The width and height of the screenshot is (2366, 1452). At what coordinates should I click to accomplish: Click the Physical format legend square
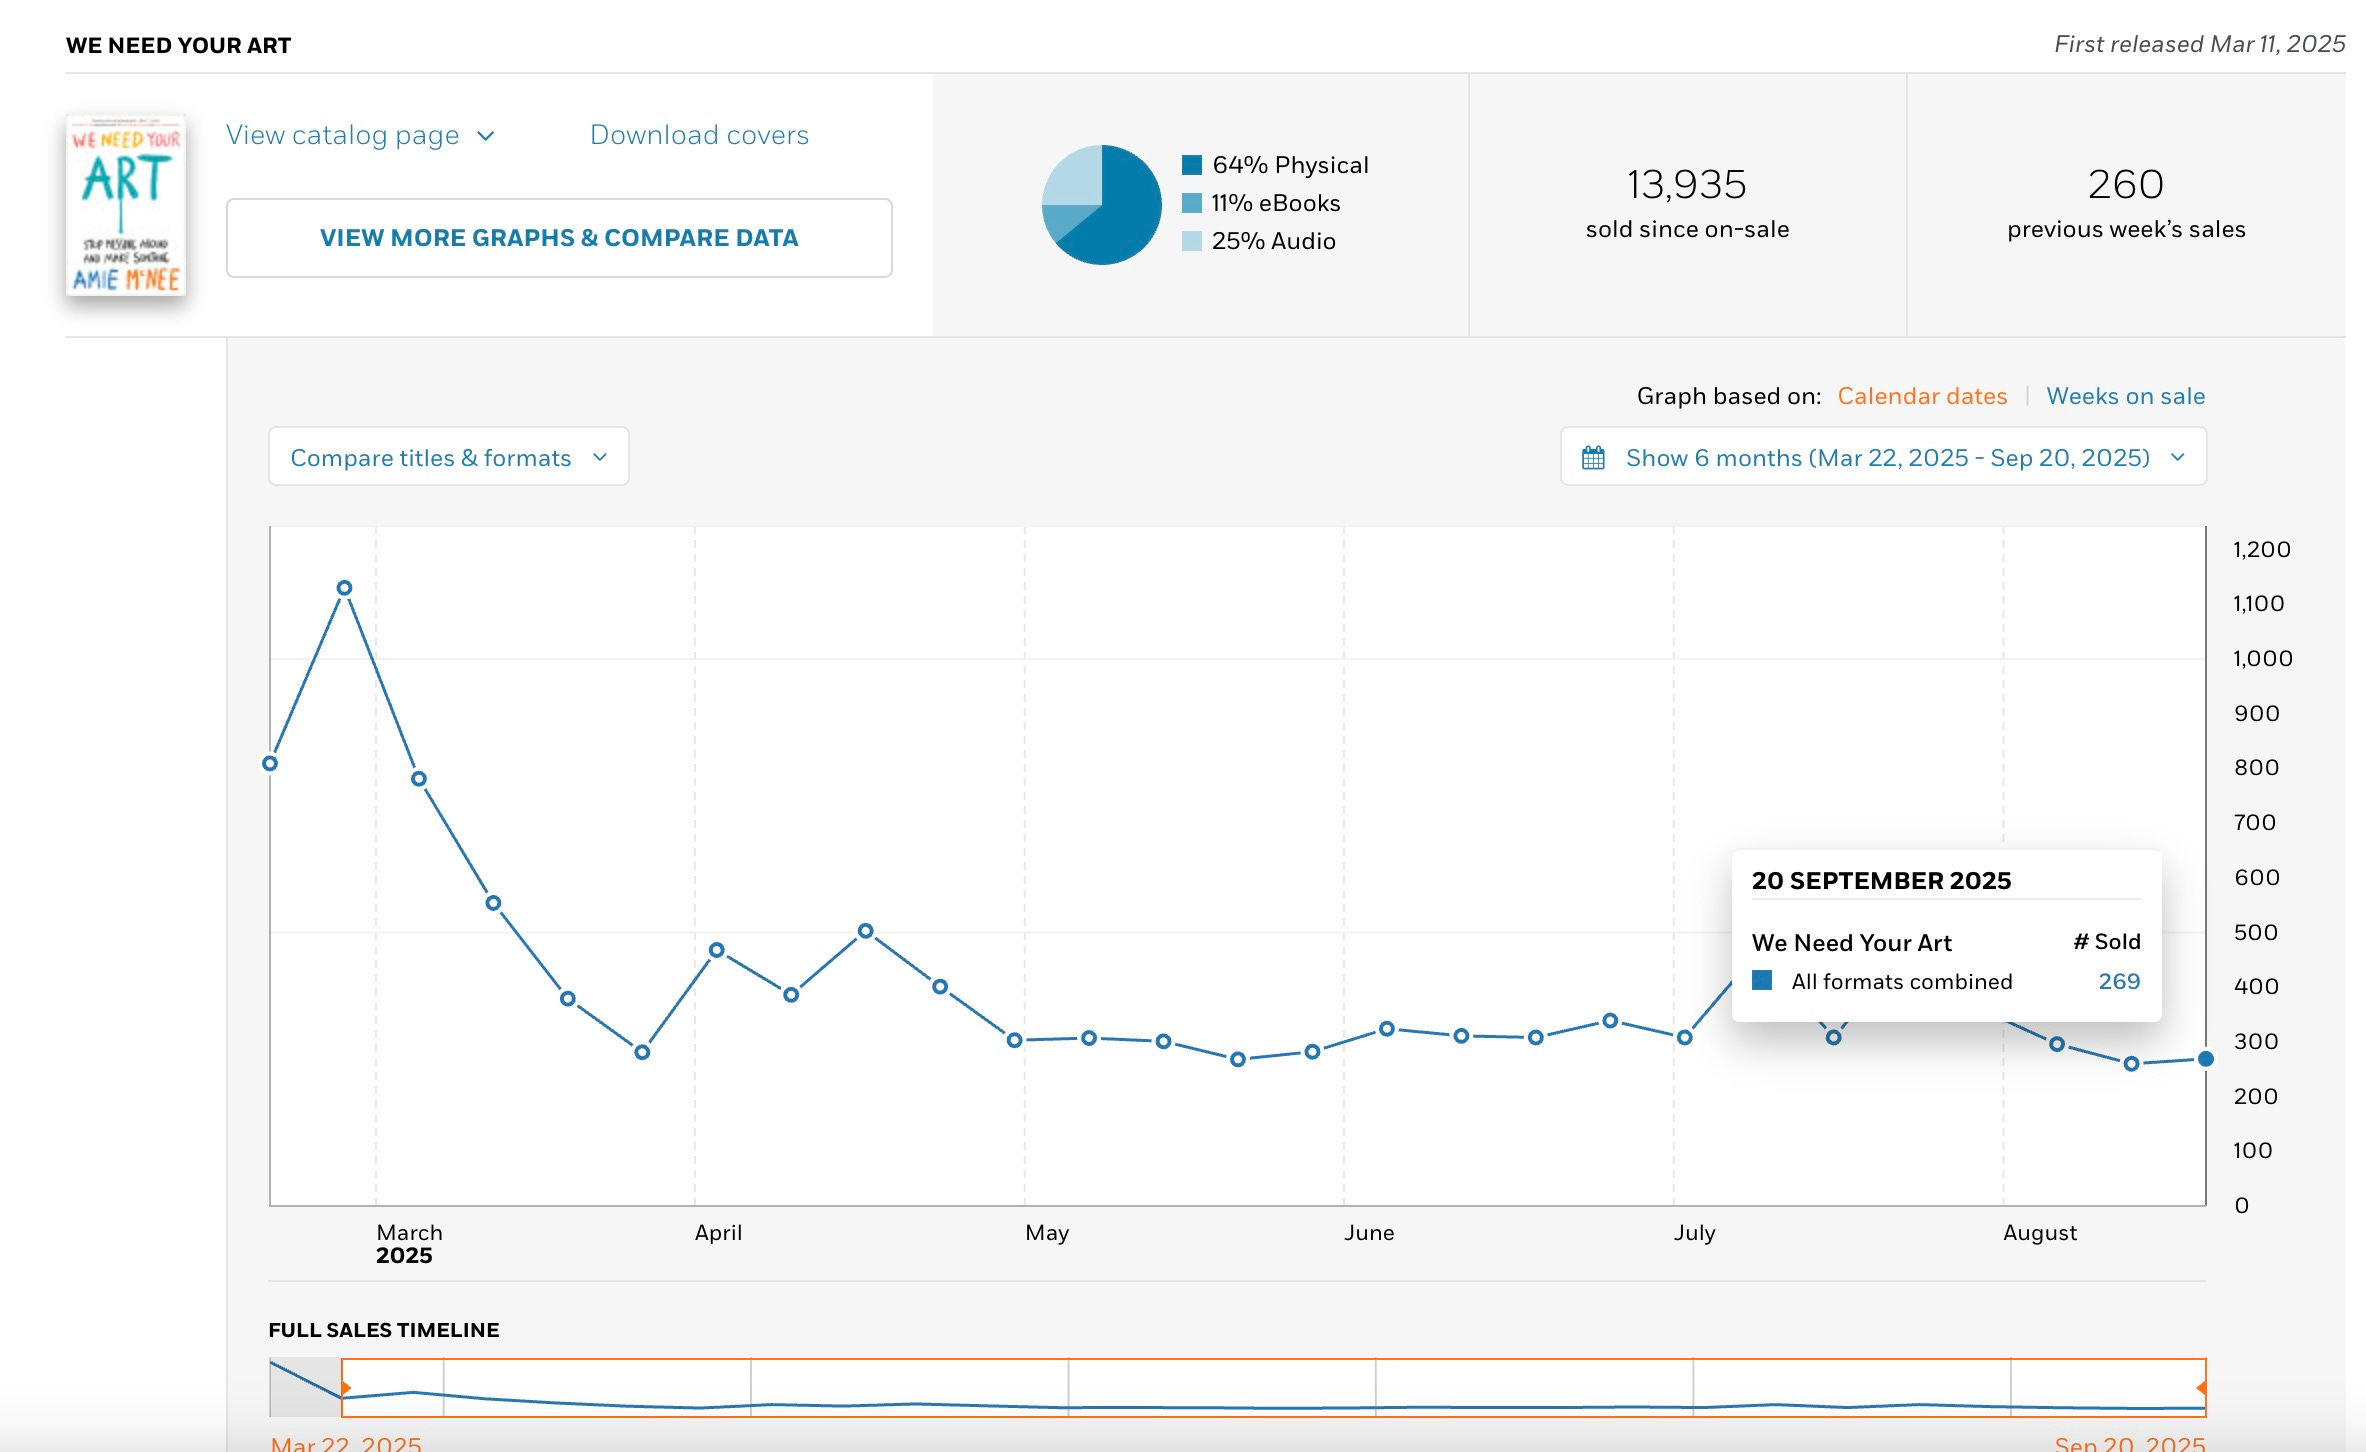click(1191, 165)
